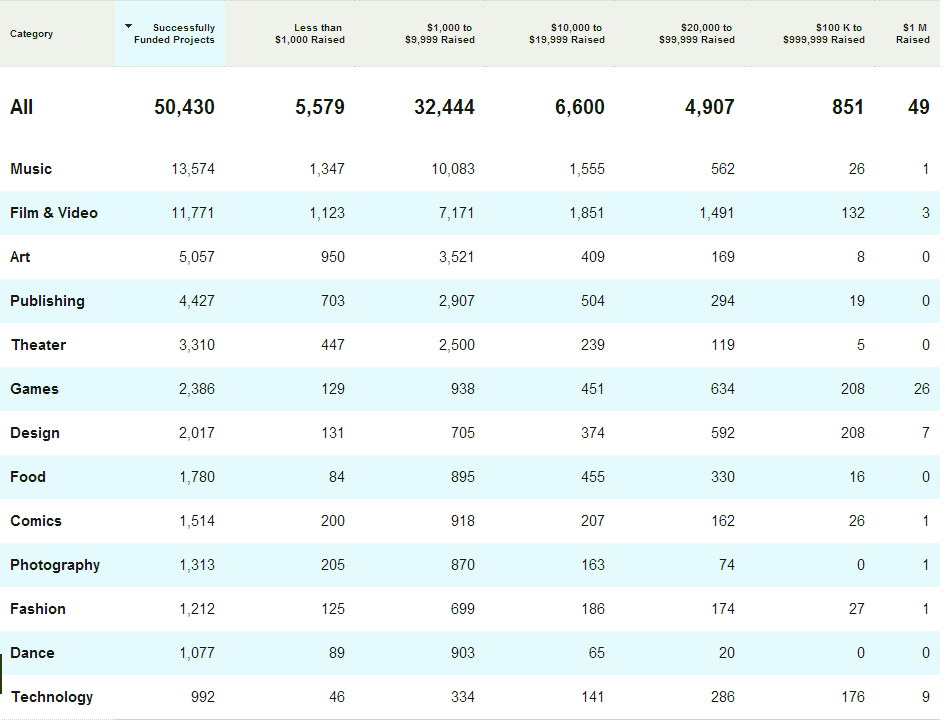Image resolution: width=945 pixels, height=720 pixels.
Task: Sort by Category column header
Action: 32,34
